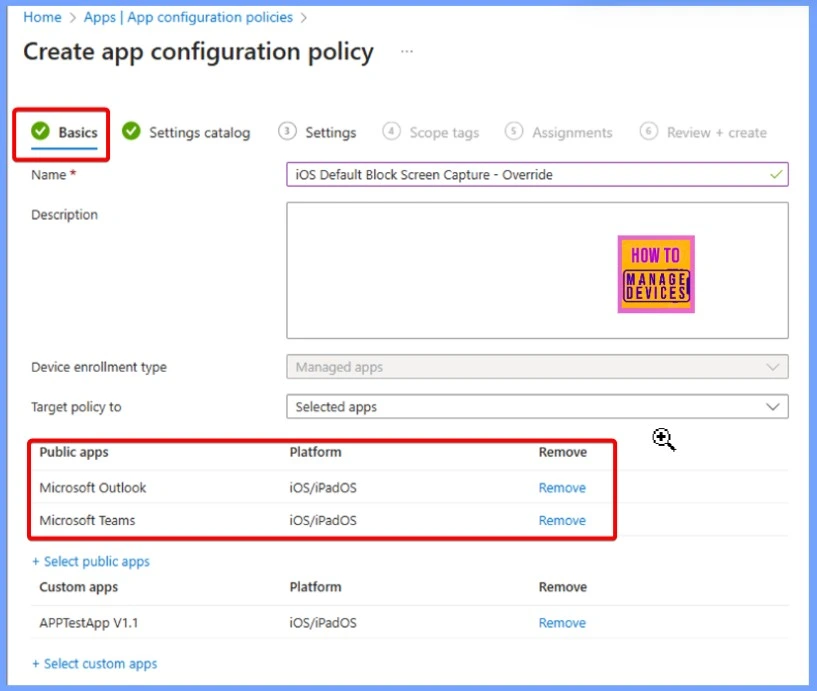Click iOS/iPadOS platform in Outlook row
The height and width of the screenshot is (691, 817).
point(323,488)
